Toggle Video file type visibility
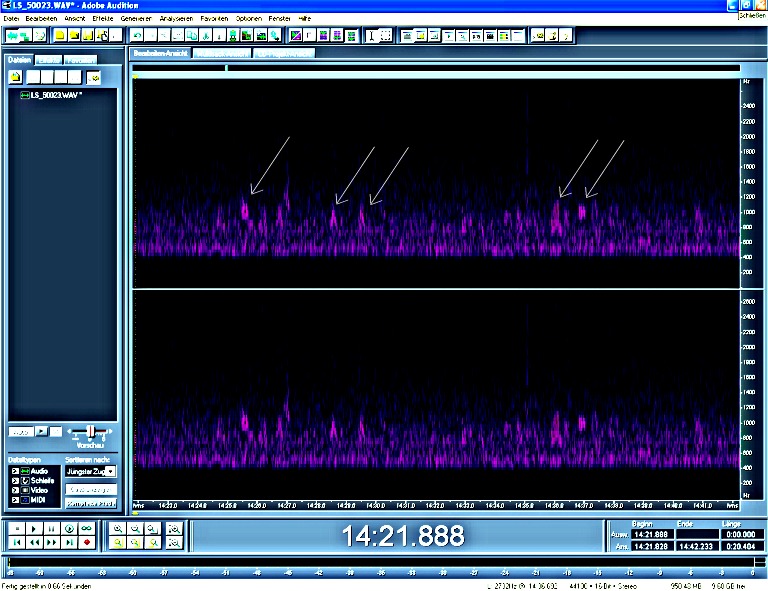768x591 pixels. 15,490
